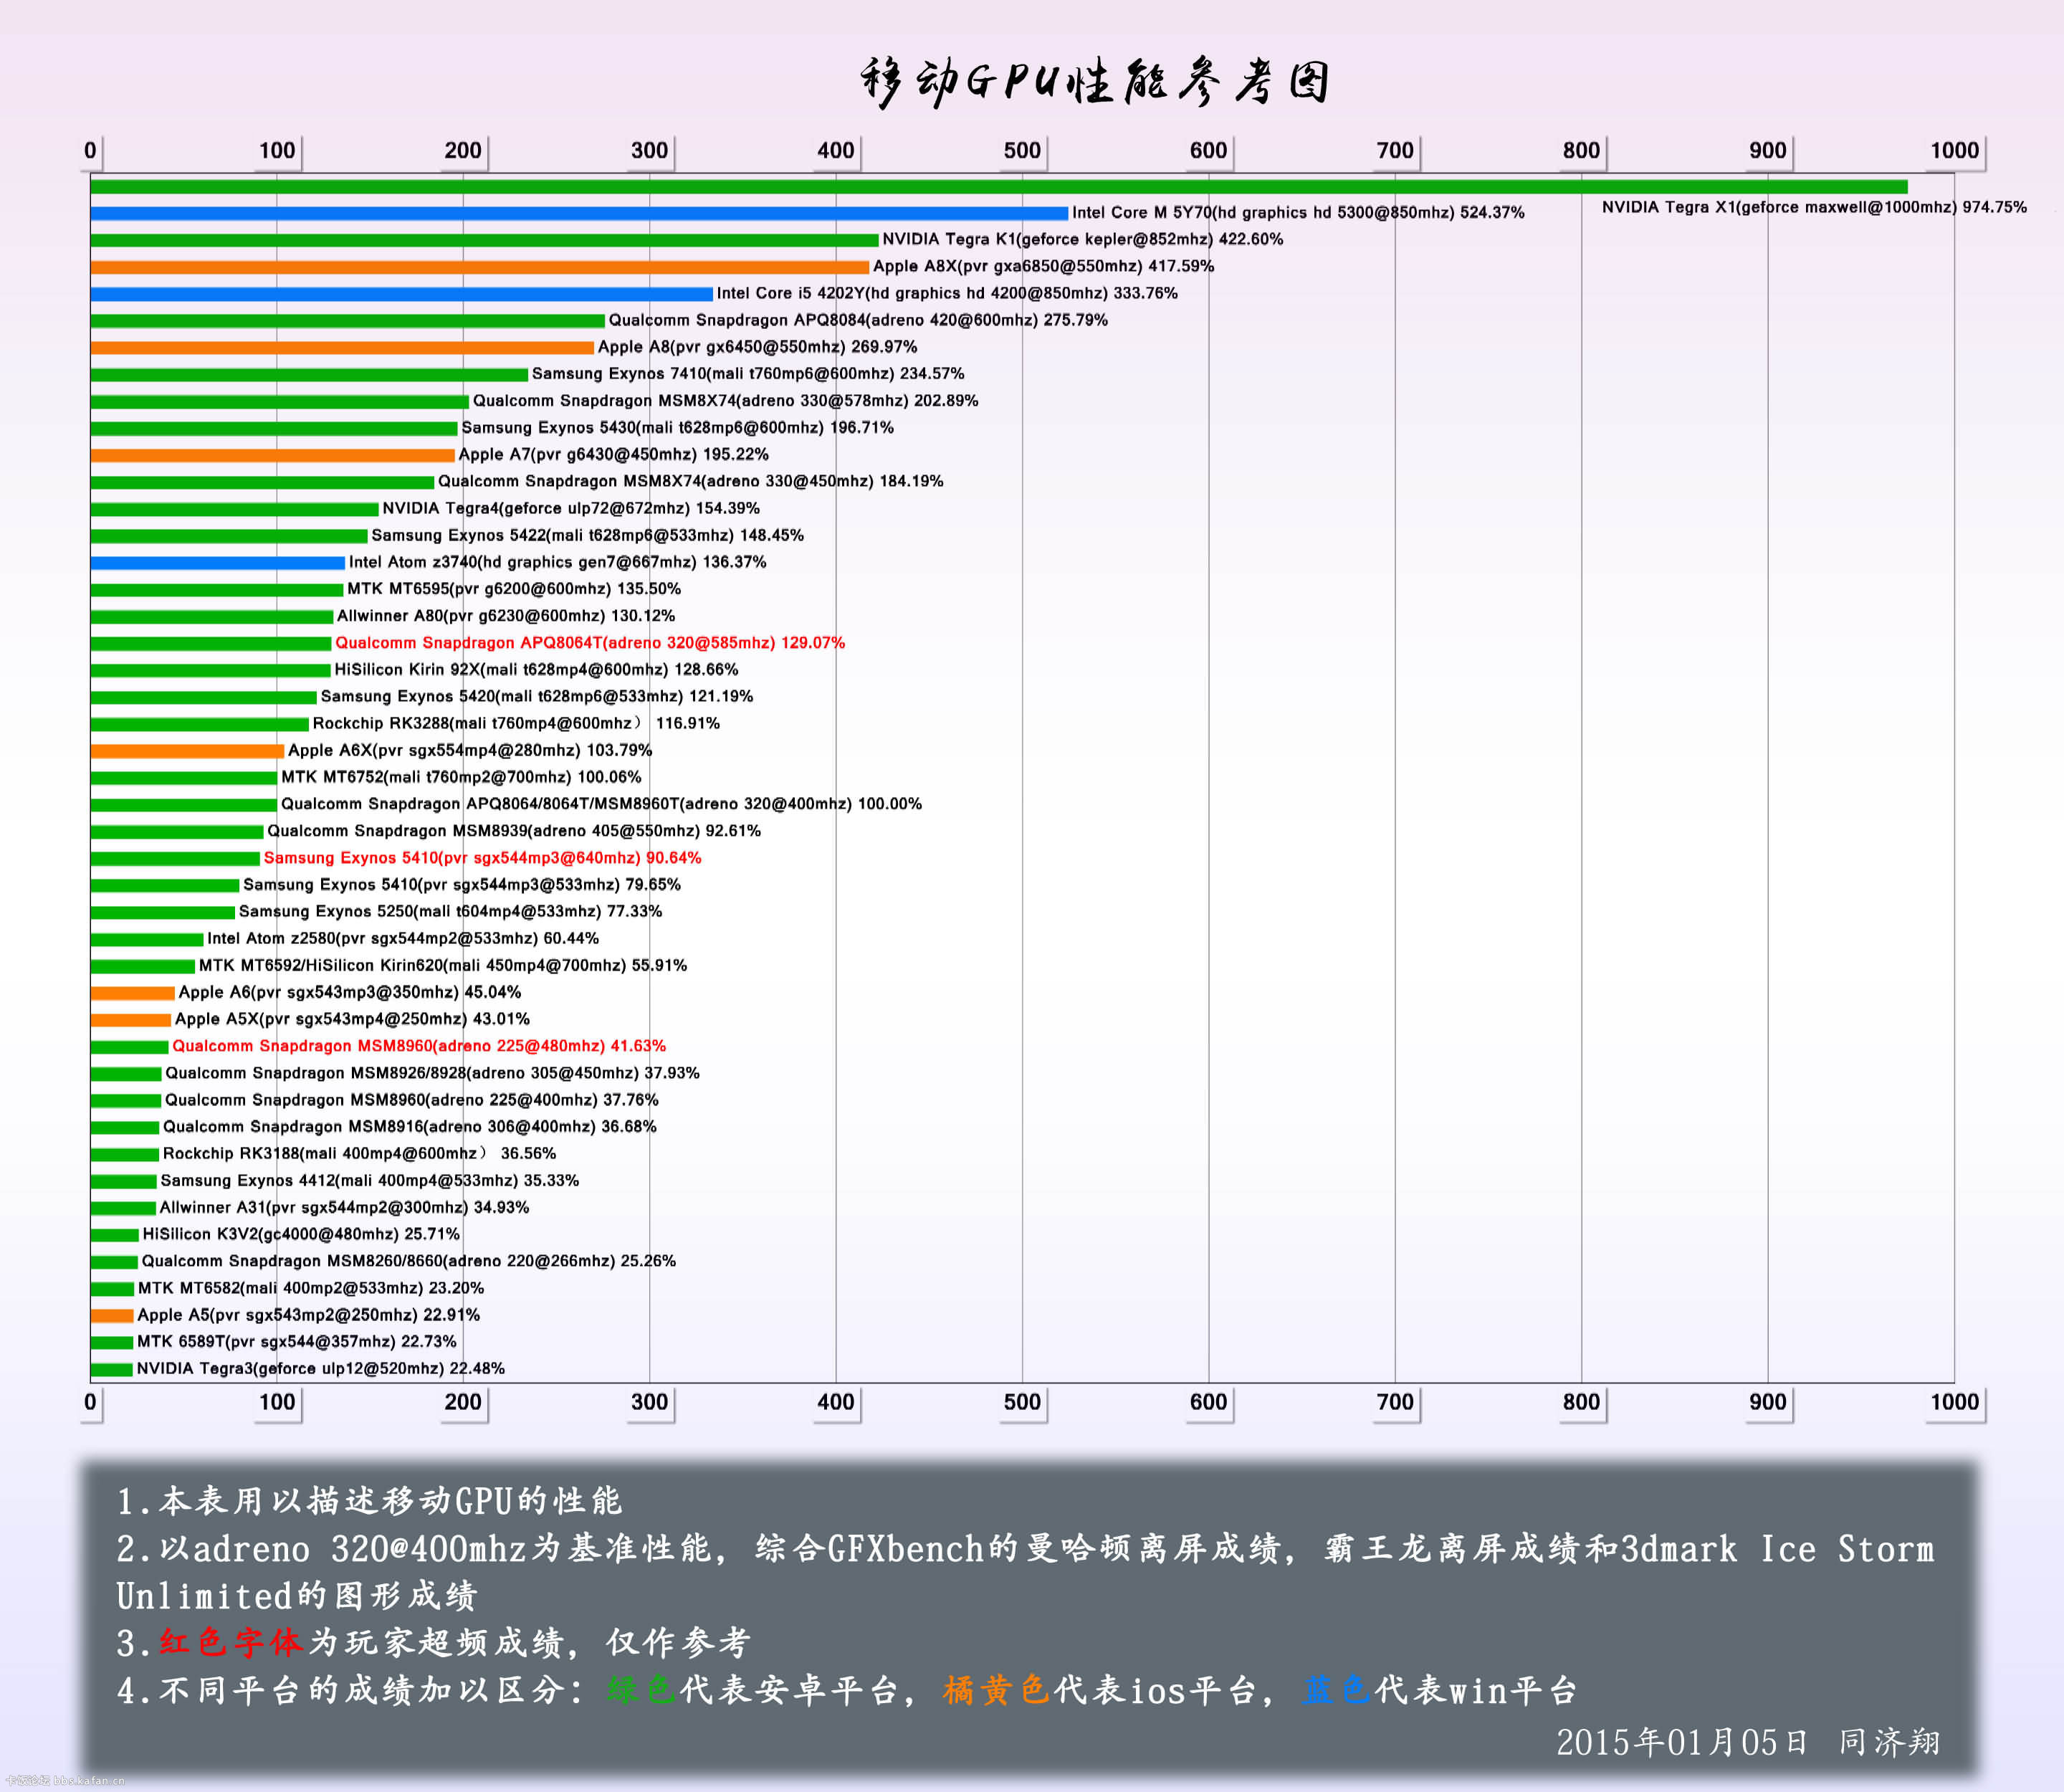Click the NVIDIA Tegra3 22.48% label

[x=321, y=1369]
